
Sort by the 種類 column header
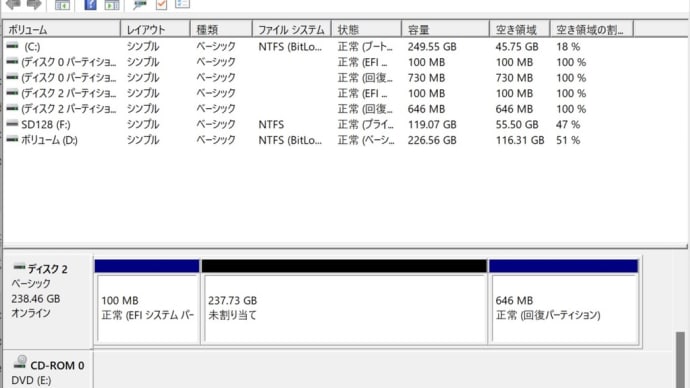(x=221, y=29)
